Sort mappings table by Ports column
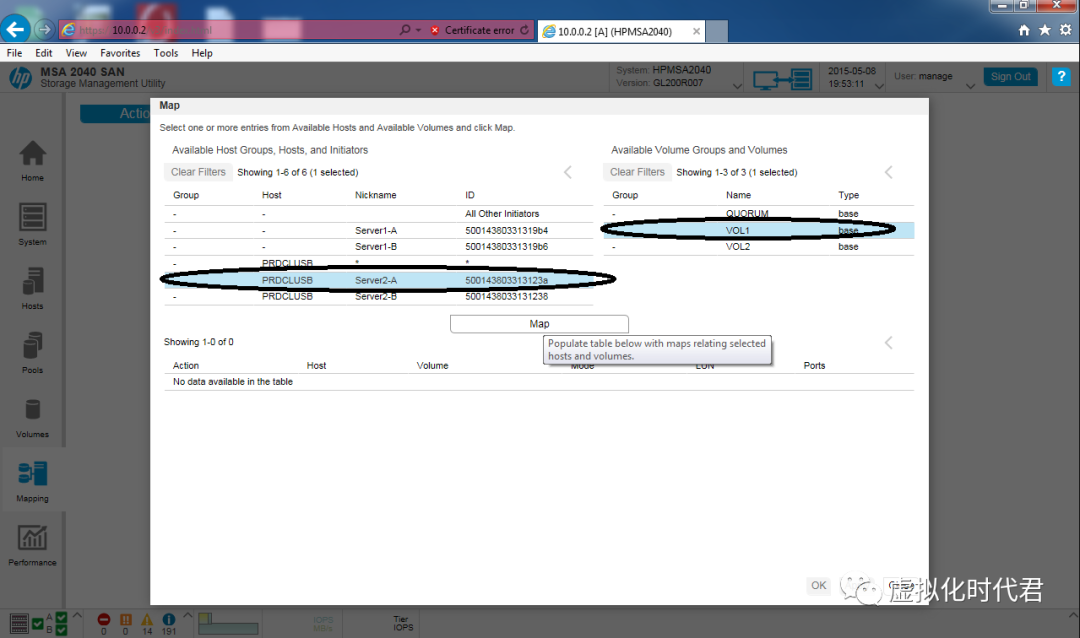The image size is (1080, 638). point(814,366)
